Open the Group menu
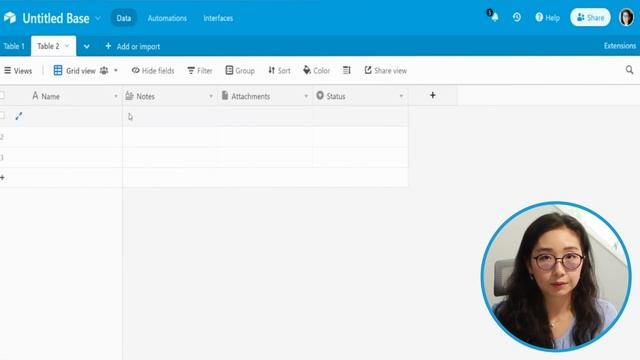Viewport: 640px width, 360px height. point(240,71)
